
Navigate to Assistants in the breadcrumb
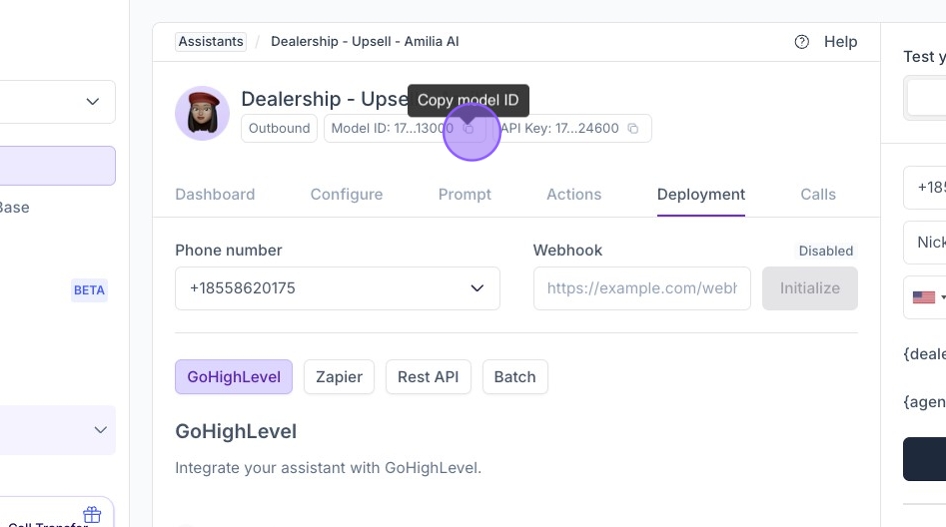coord(211,42)
